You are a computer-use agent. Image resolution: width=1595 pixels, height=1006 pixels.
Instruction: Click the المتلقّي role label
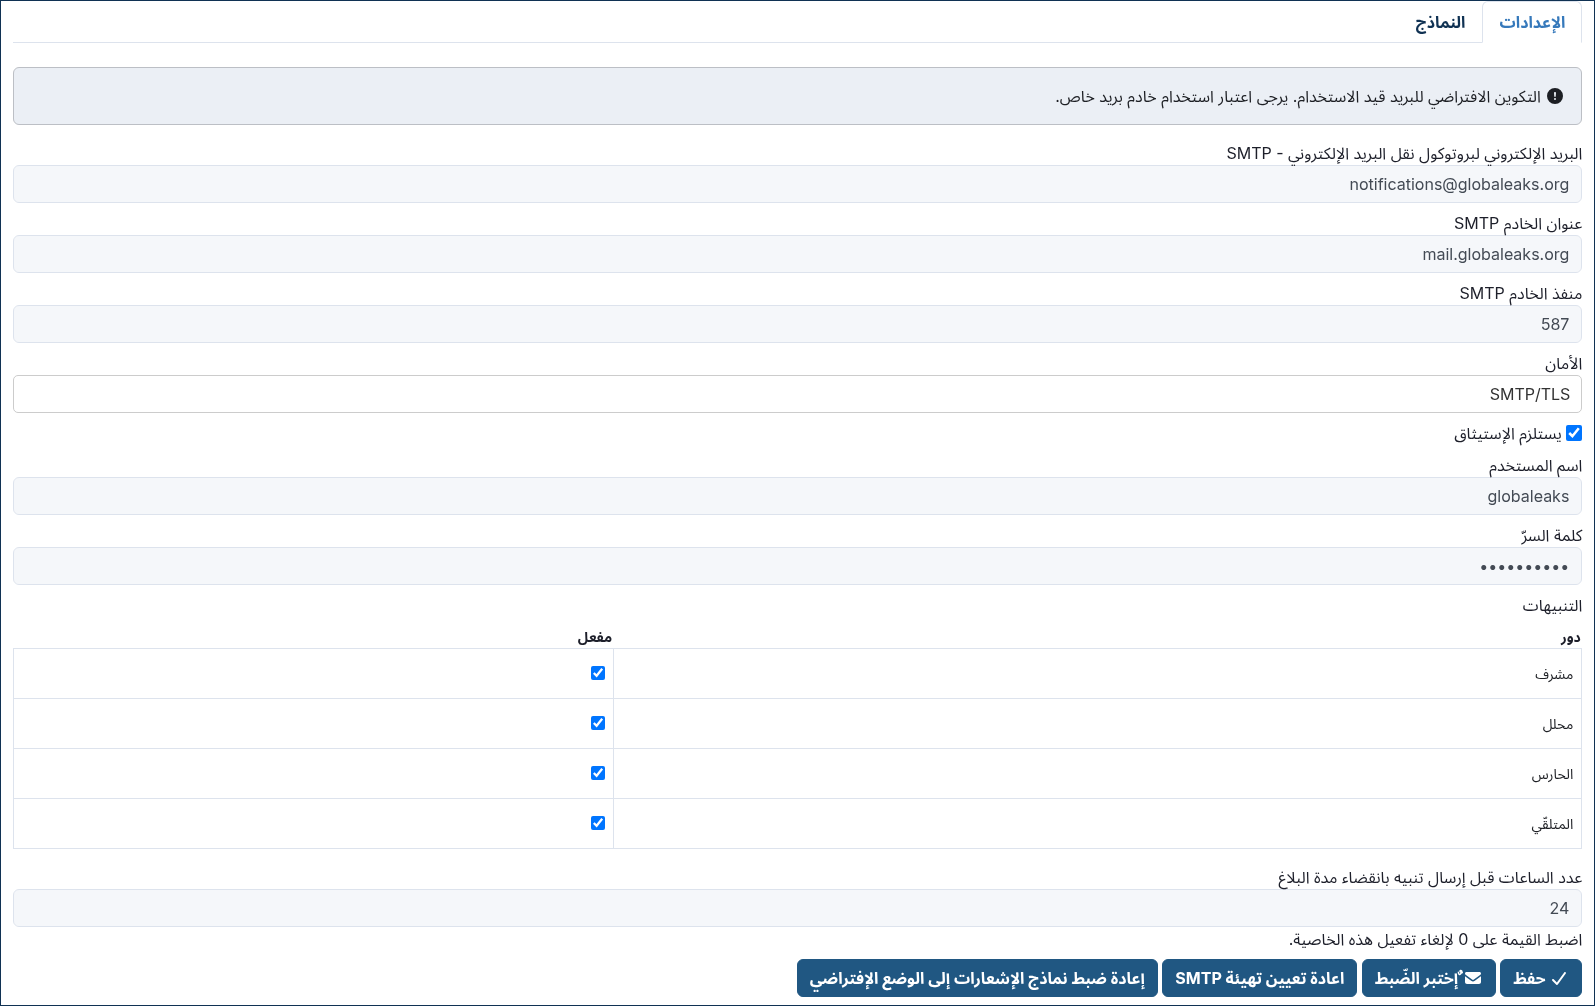pyautogui.click(x=1552, y=824)
